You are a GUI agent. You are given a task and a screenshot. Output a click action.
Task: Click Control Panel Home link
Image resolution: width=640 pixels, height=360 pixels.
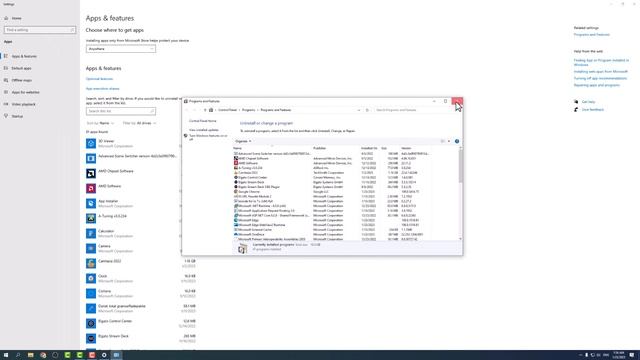[203, 121]
